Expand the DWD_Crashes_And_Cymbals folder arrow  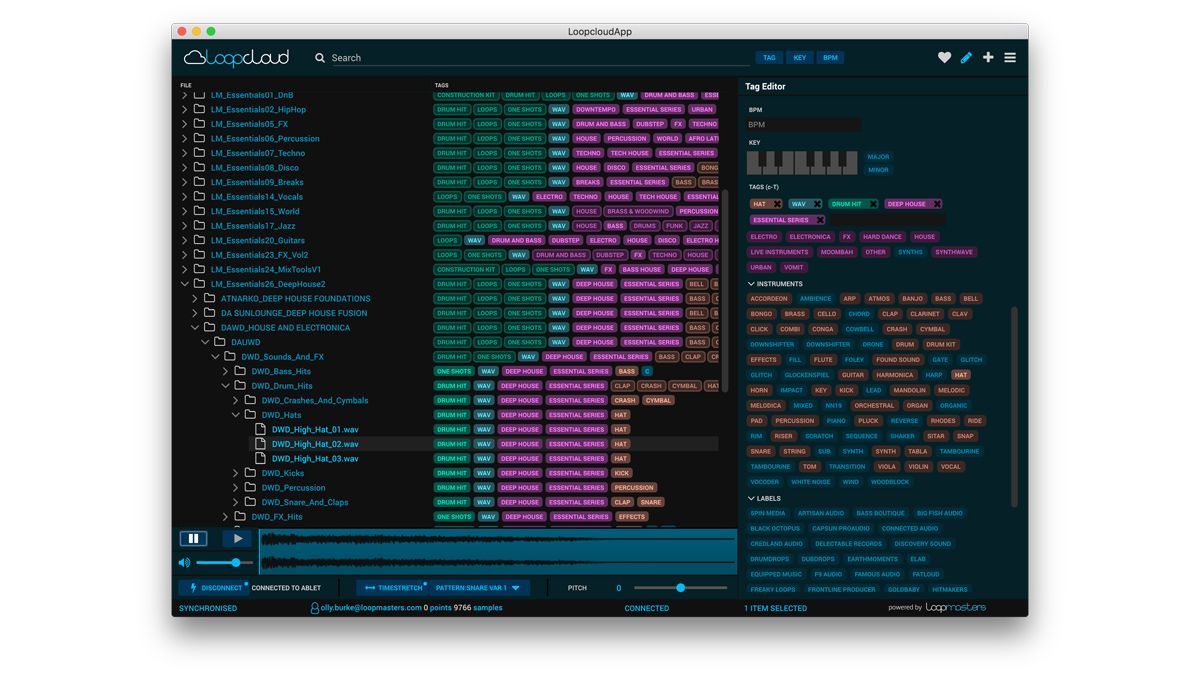pyautogui.click(x=236, y=400)
